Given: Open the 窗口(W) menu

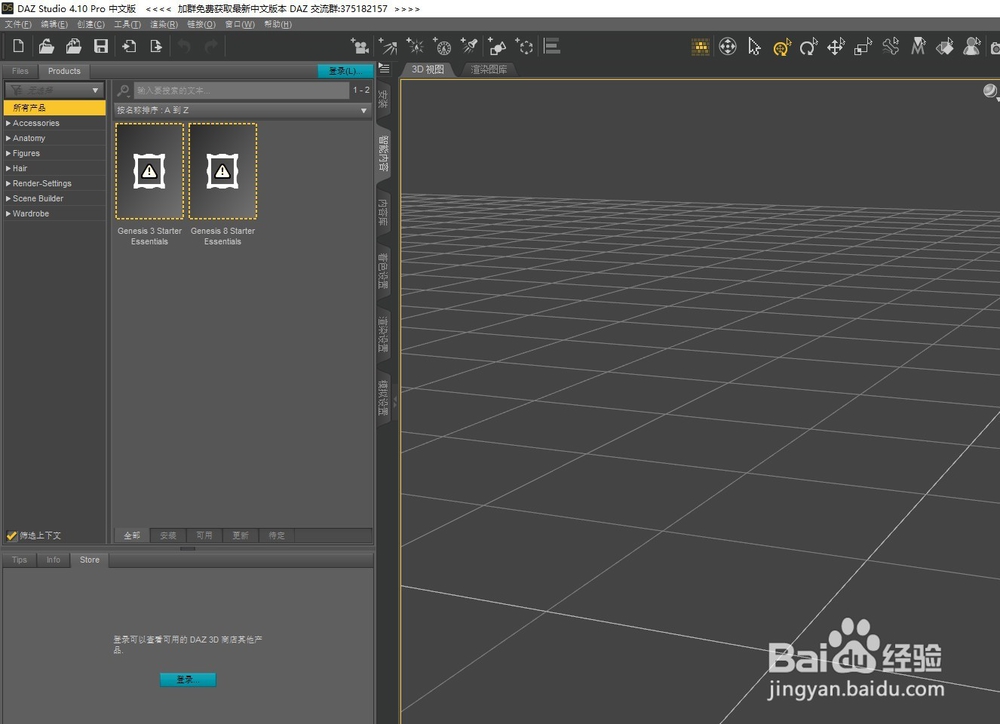Looking at the screenshot, I should [x=240, y=24].
